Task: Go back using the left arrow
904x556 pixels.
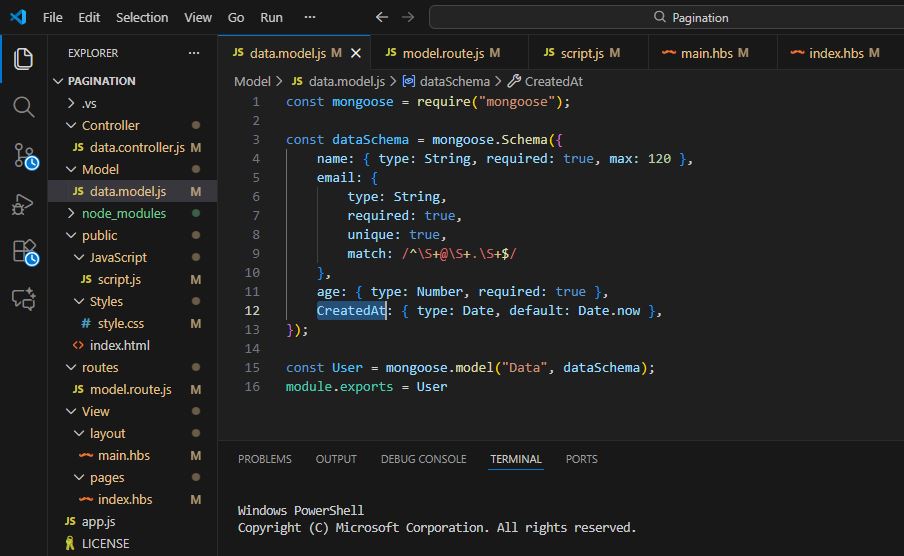Action: (x=381, y=17)
